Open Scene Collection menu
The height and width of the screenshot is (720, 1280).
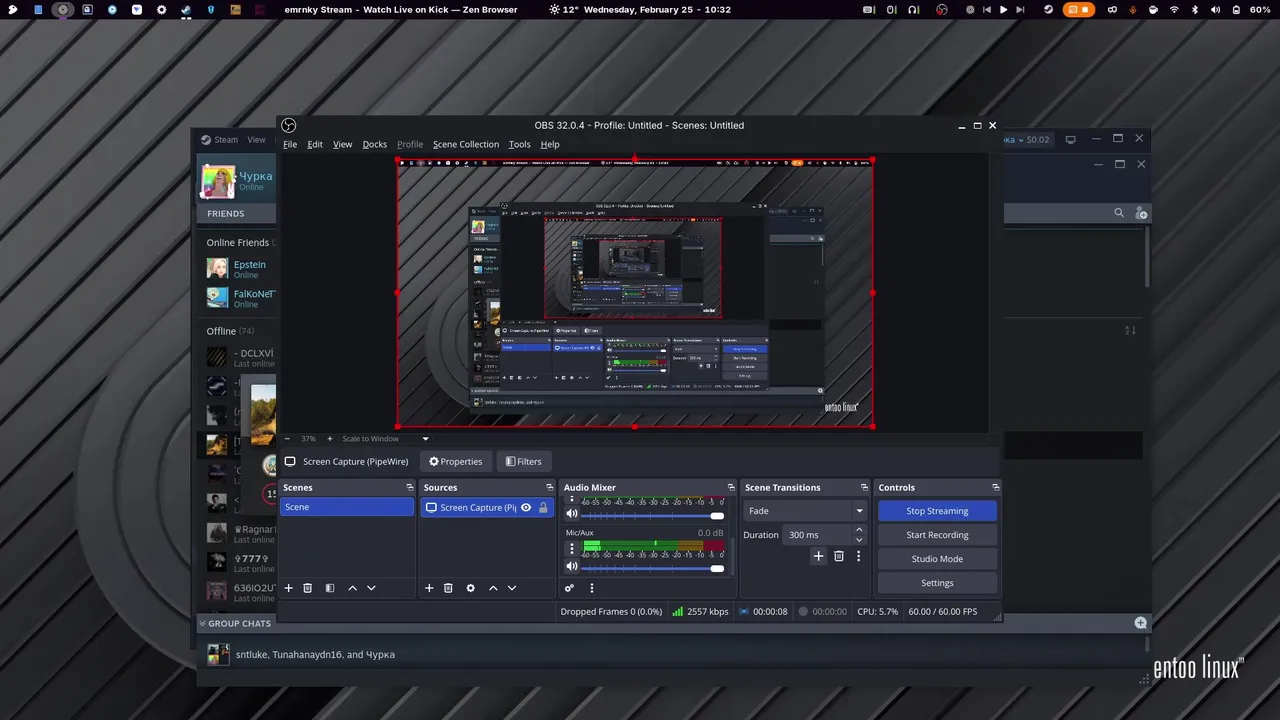(x=466, y=144)
